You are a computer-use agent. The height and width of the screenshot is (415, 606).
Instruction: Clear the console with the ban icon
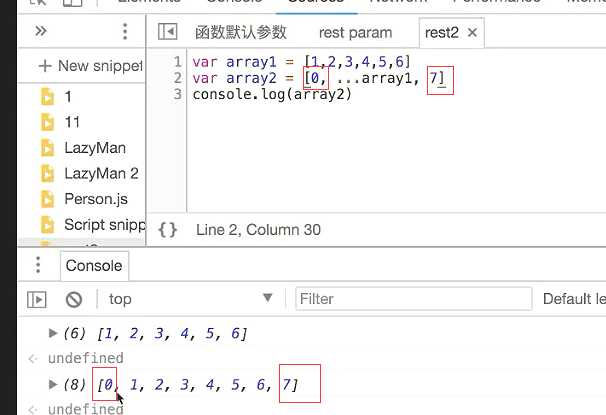(73, 299)
